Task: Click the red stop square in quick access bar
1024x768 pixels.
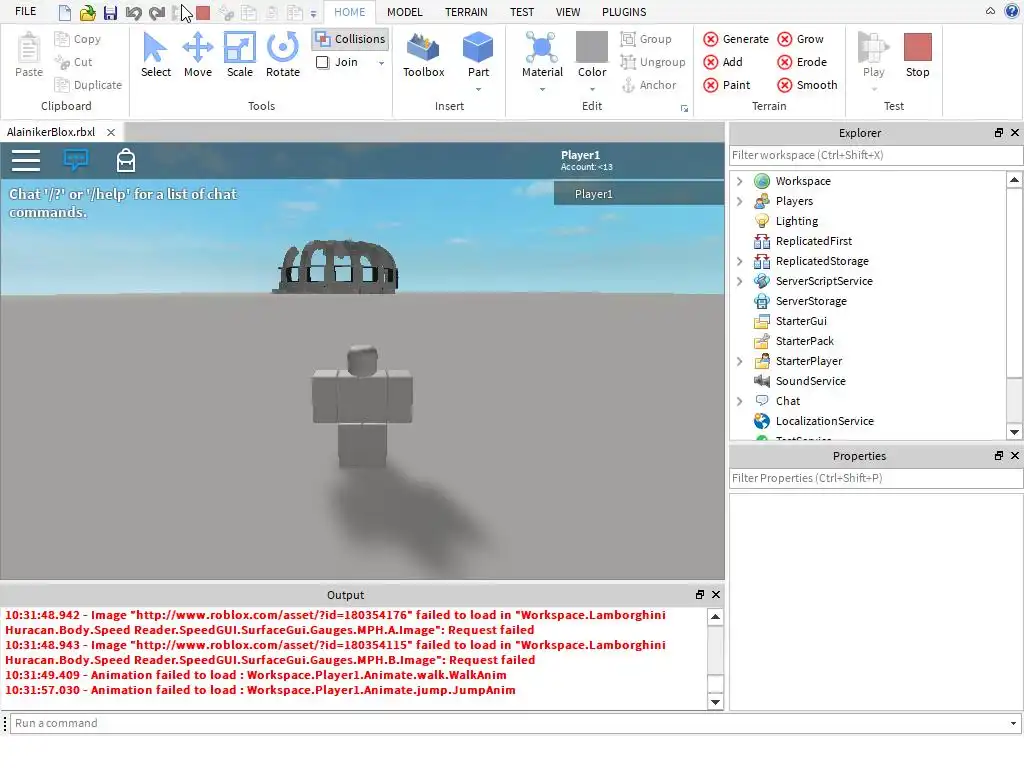Action: click(x=203, y=12)
